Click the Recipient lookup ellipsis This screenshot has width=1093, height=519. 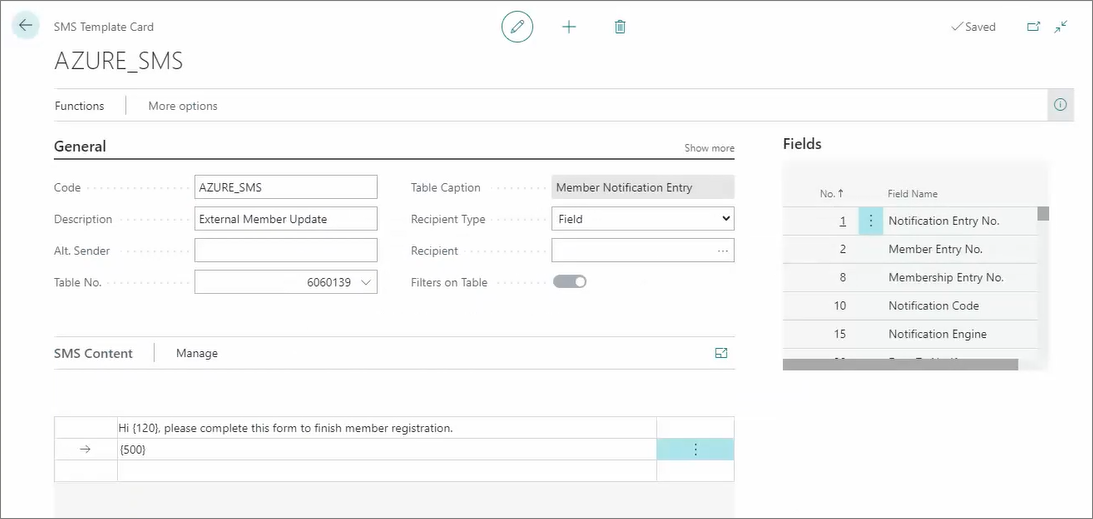[723, 251]
